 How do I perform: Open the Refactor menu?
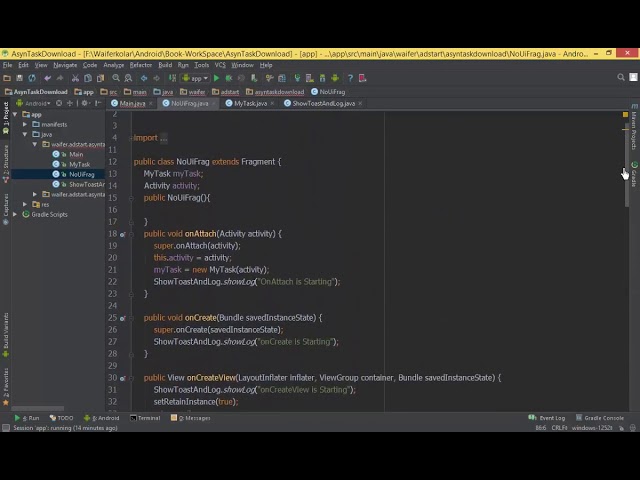(140, 65)
